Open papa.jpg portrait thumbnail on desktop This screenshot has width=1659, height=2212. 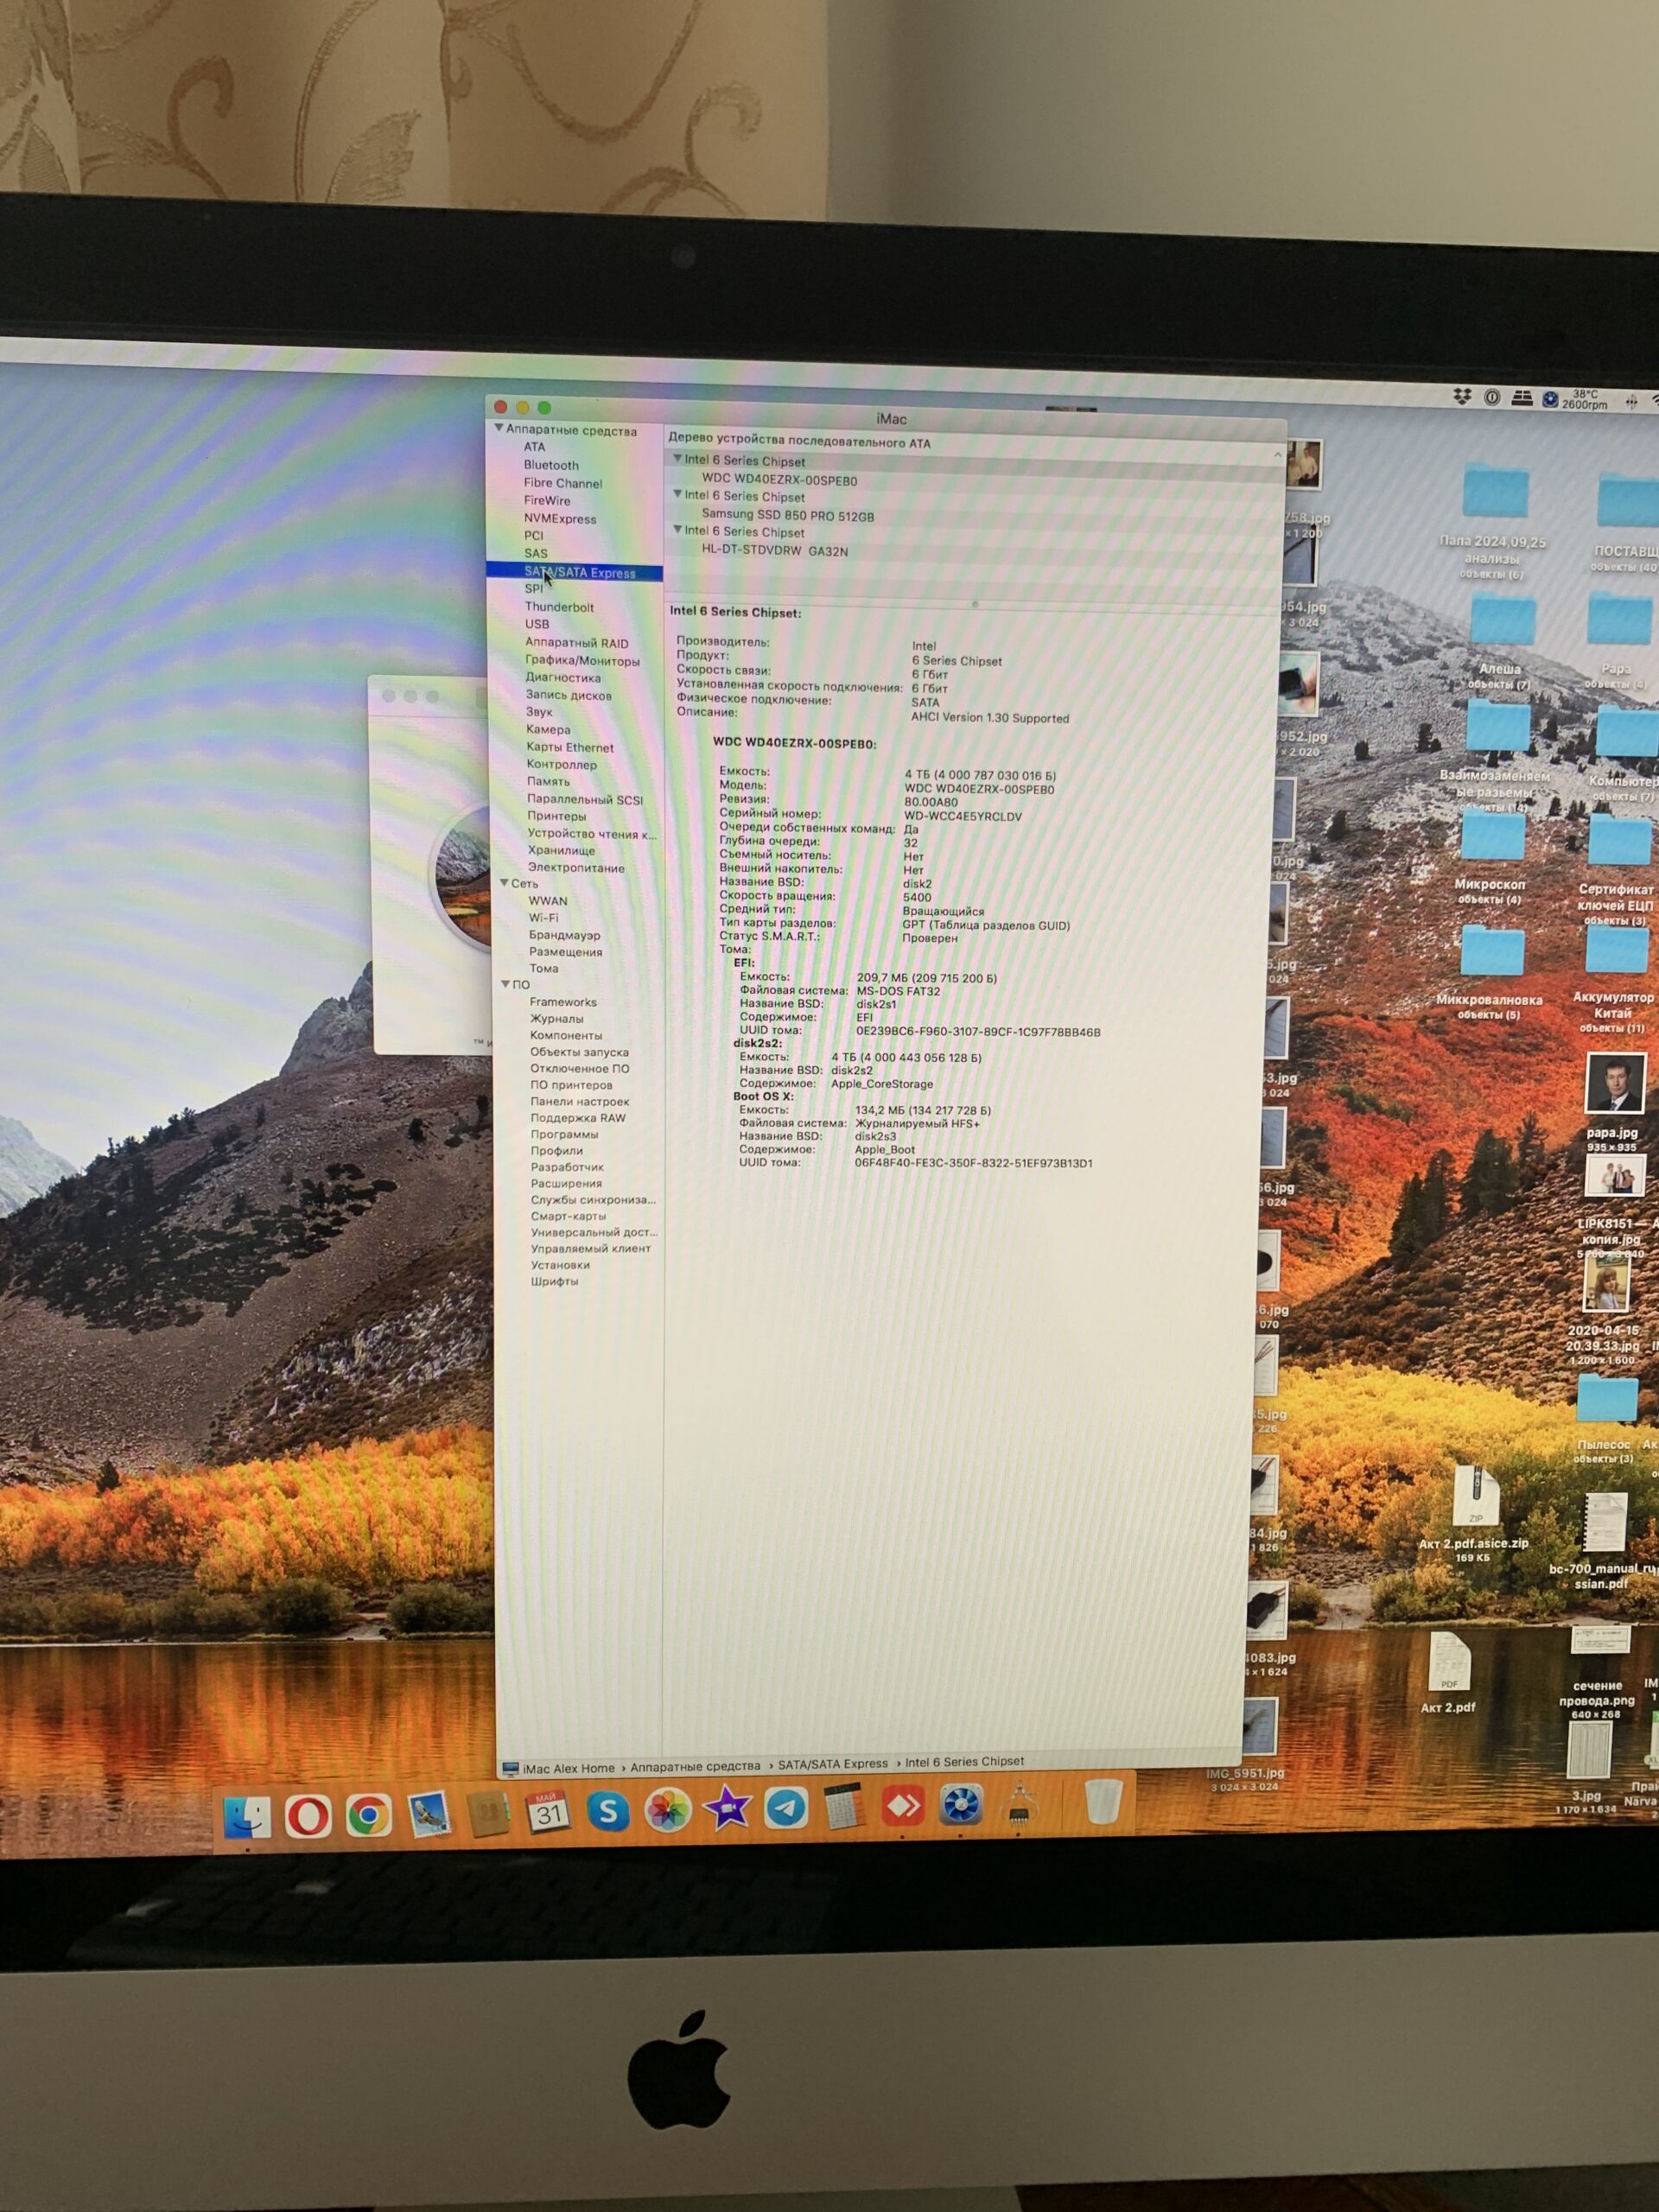point(1614,1083)
